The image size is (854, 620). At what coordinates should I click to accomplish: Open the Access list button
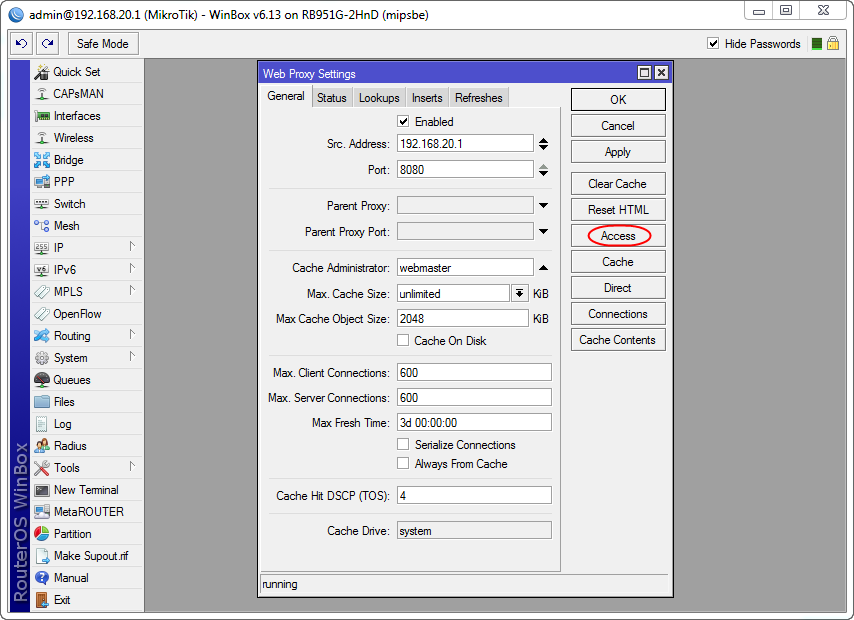[x=618, y=236]
